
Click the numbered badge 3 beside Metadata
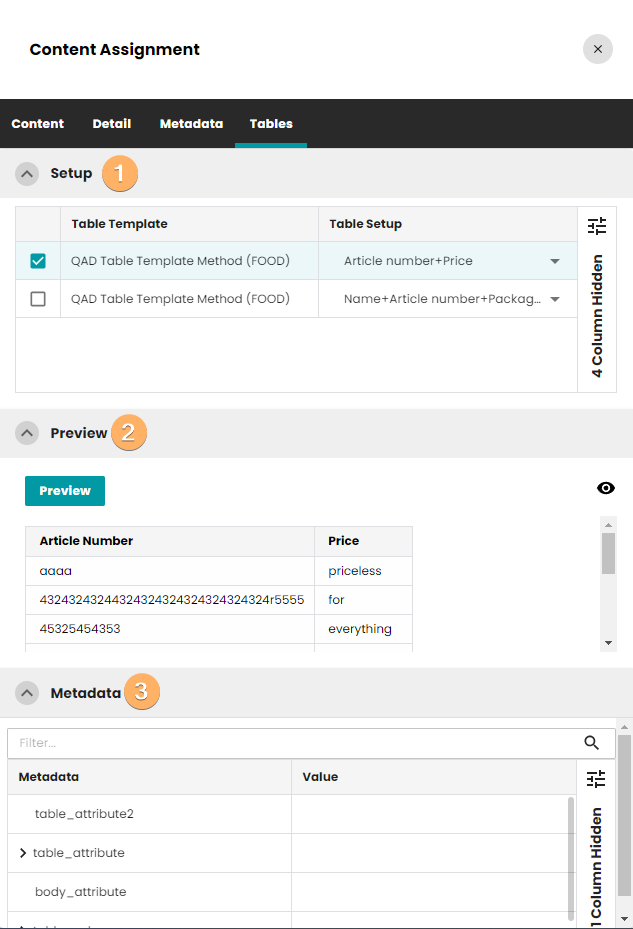point(142,691)
